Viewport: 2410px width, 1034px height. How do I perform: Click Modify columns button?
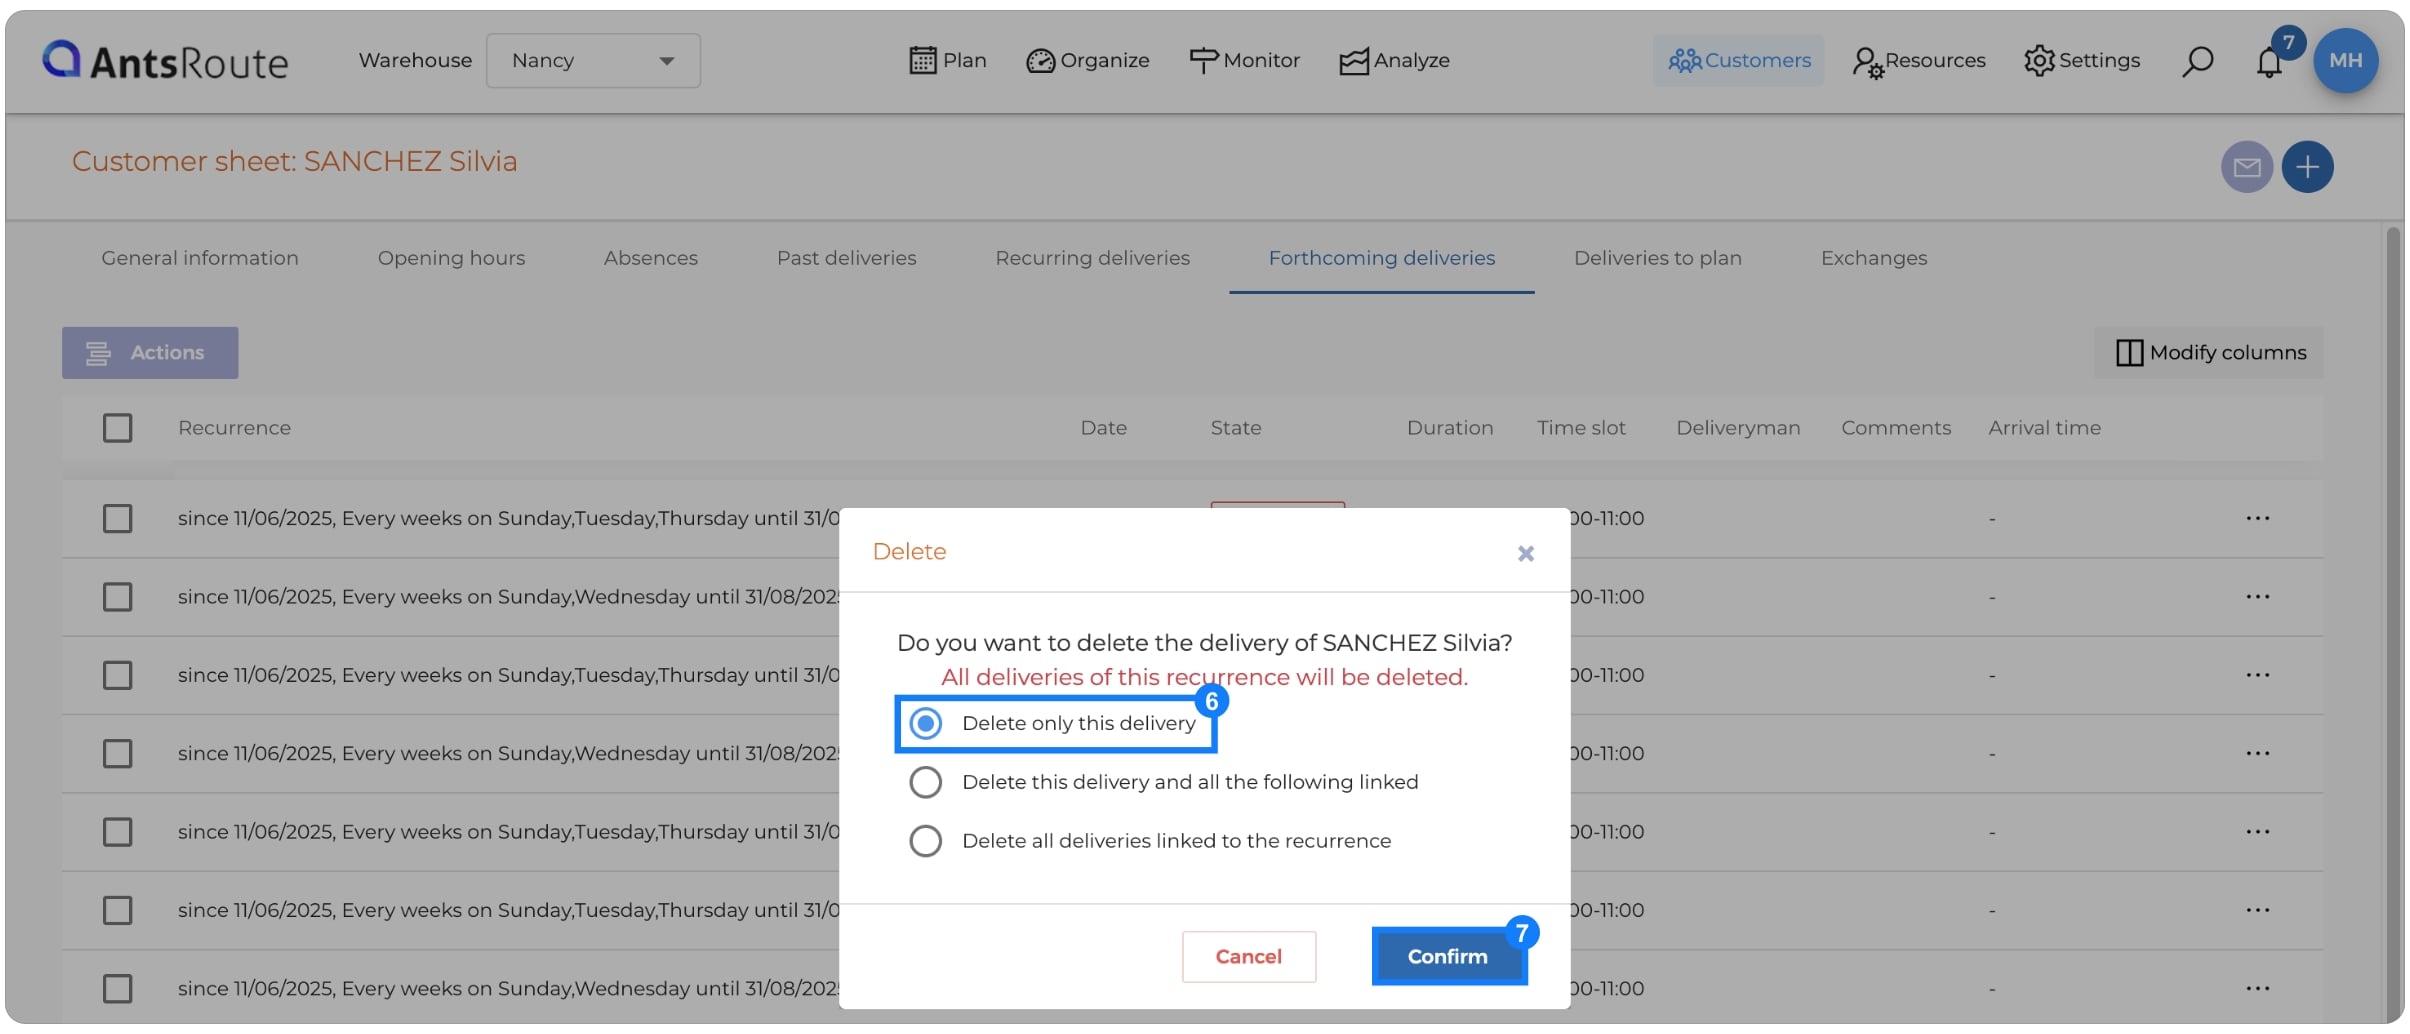point(2209,353)
